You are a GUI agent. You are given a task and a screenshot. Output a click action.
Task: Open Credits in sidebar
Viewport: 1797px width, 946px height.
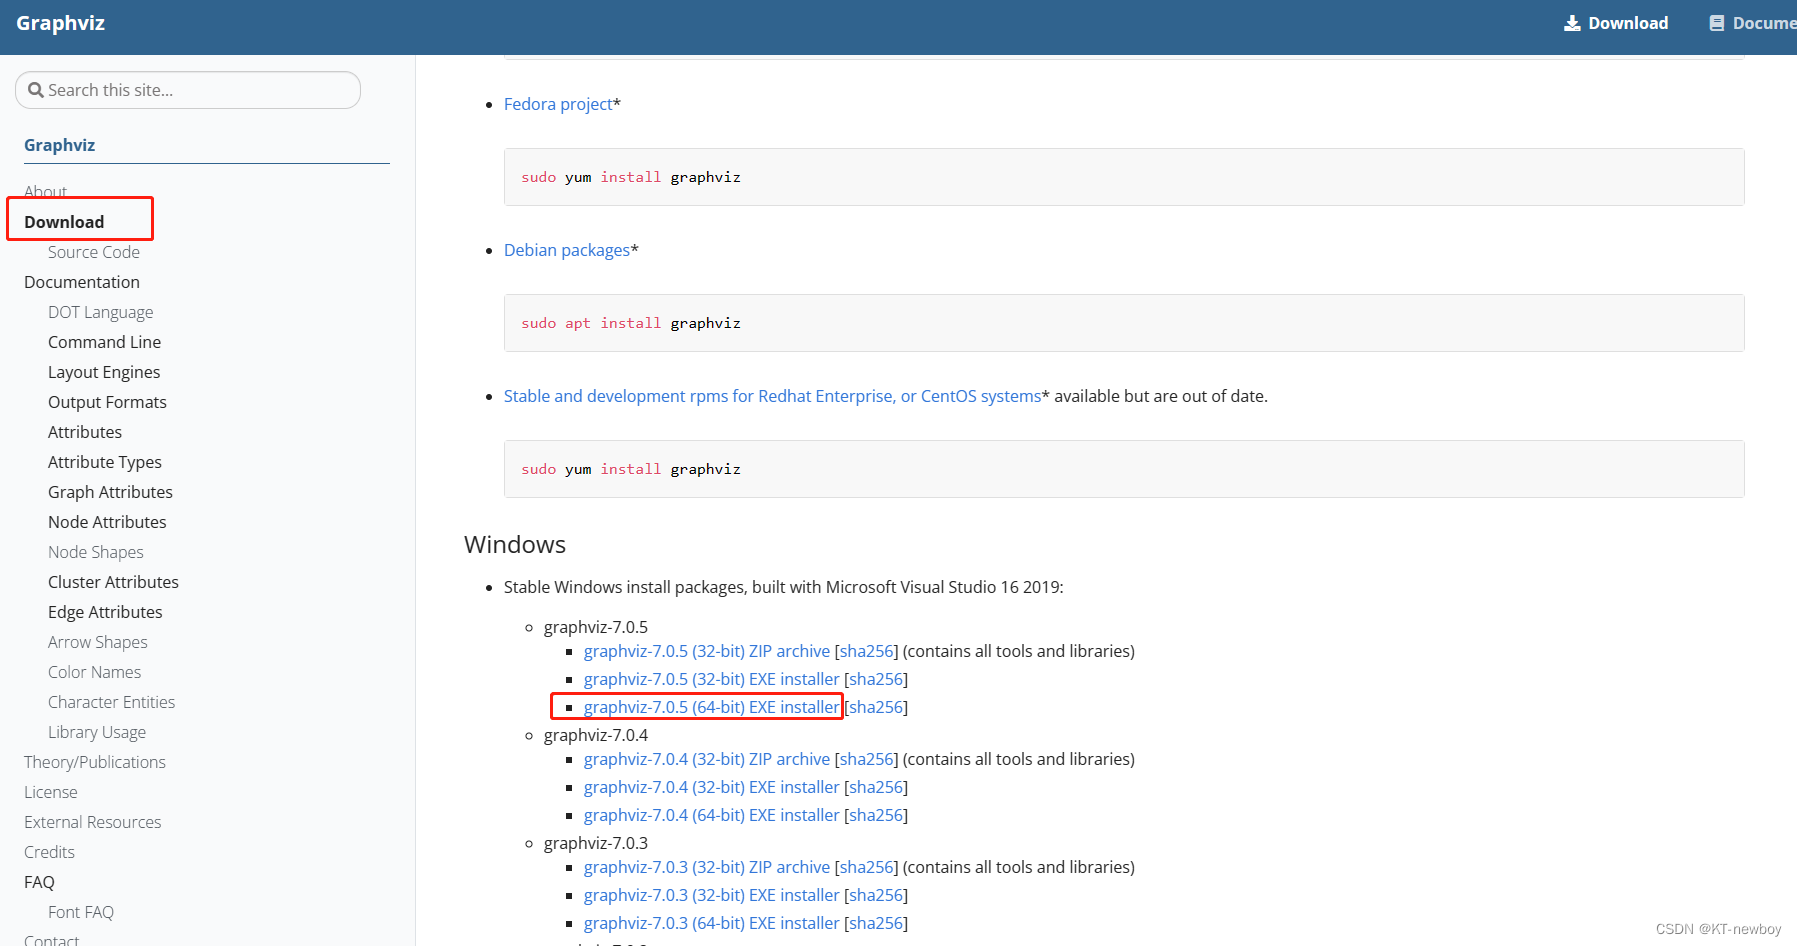coord(50,852)
